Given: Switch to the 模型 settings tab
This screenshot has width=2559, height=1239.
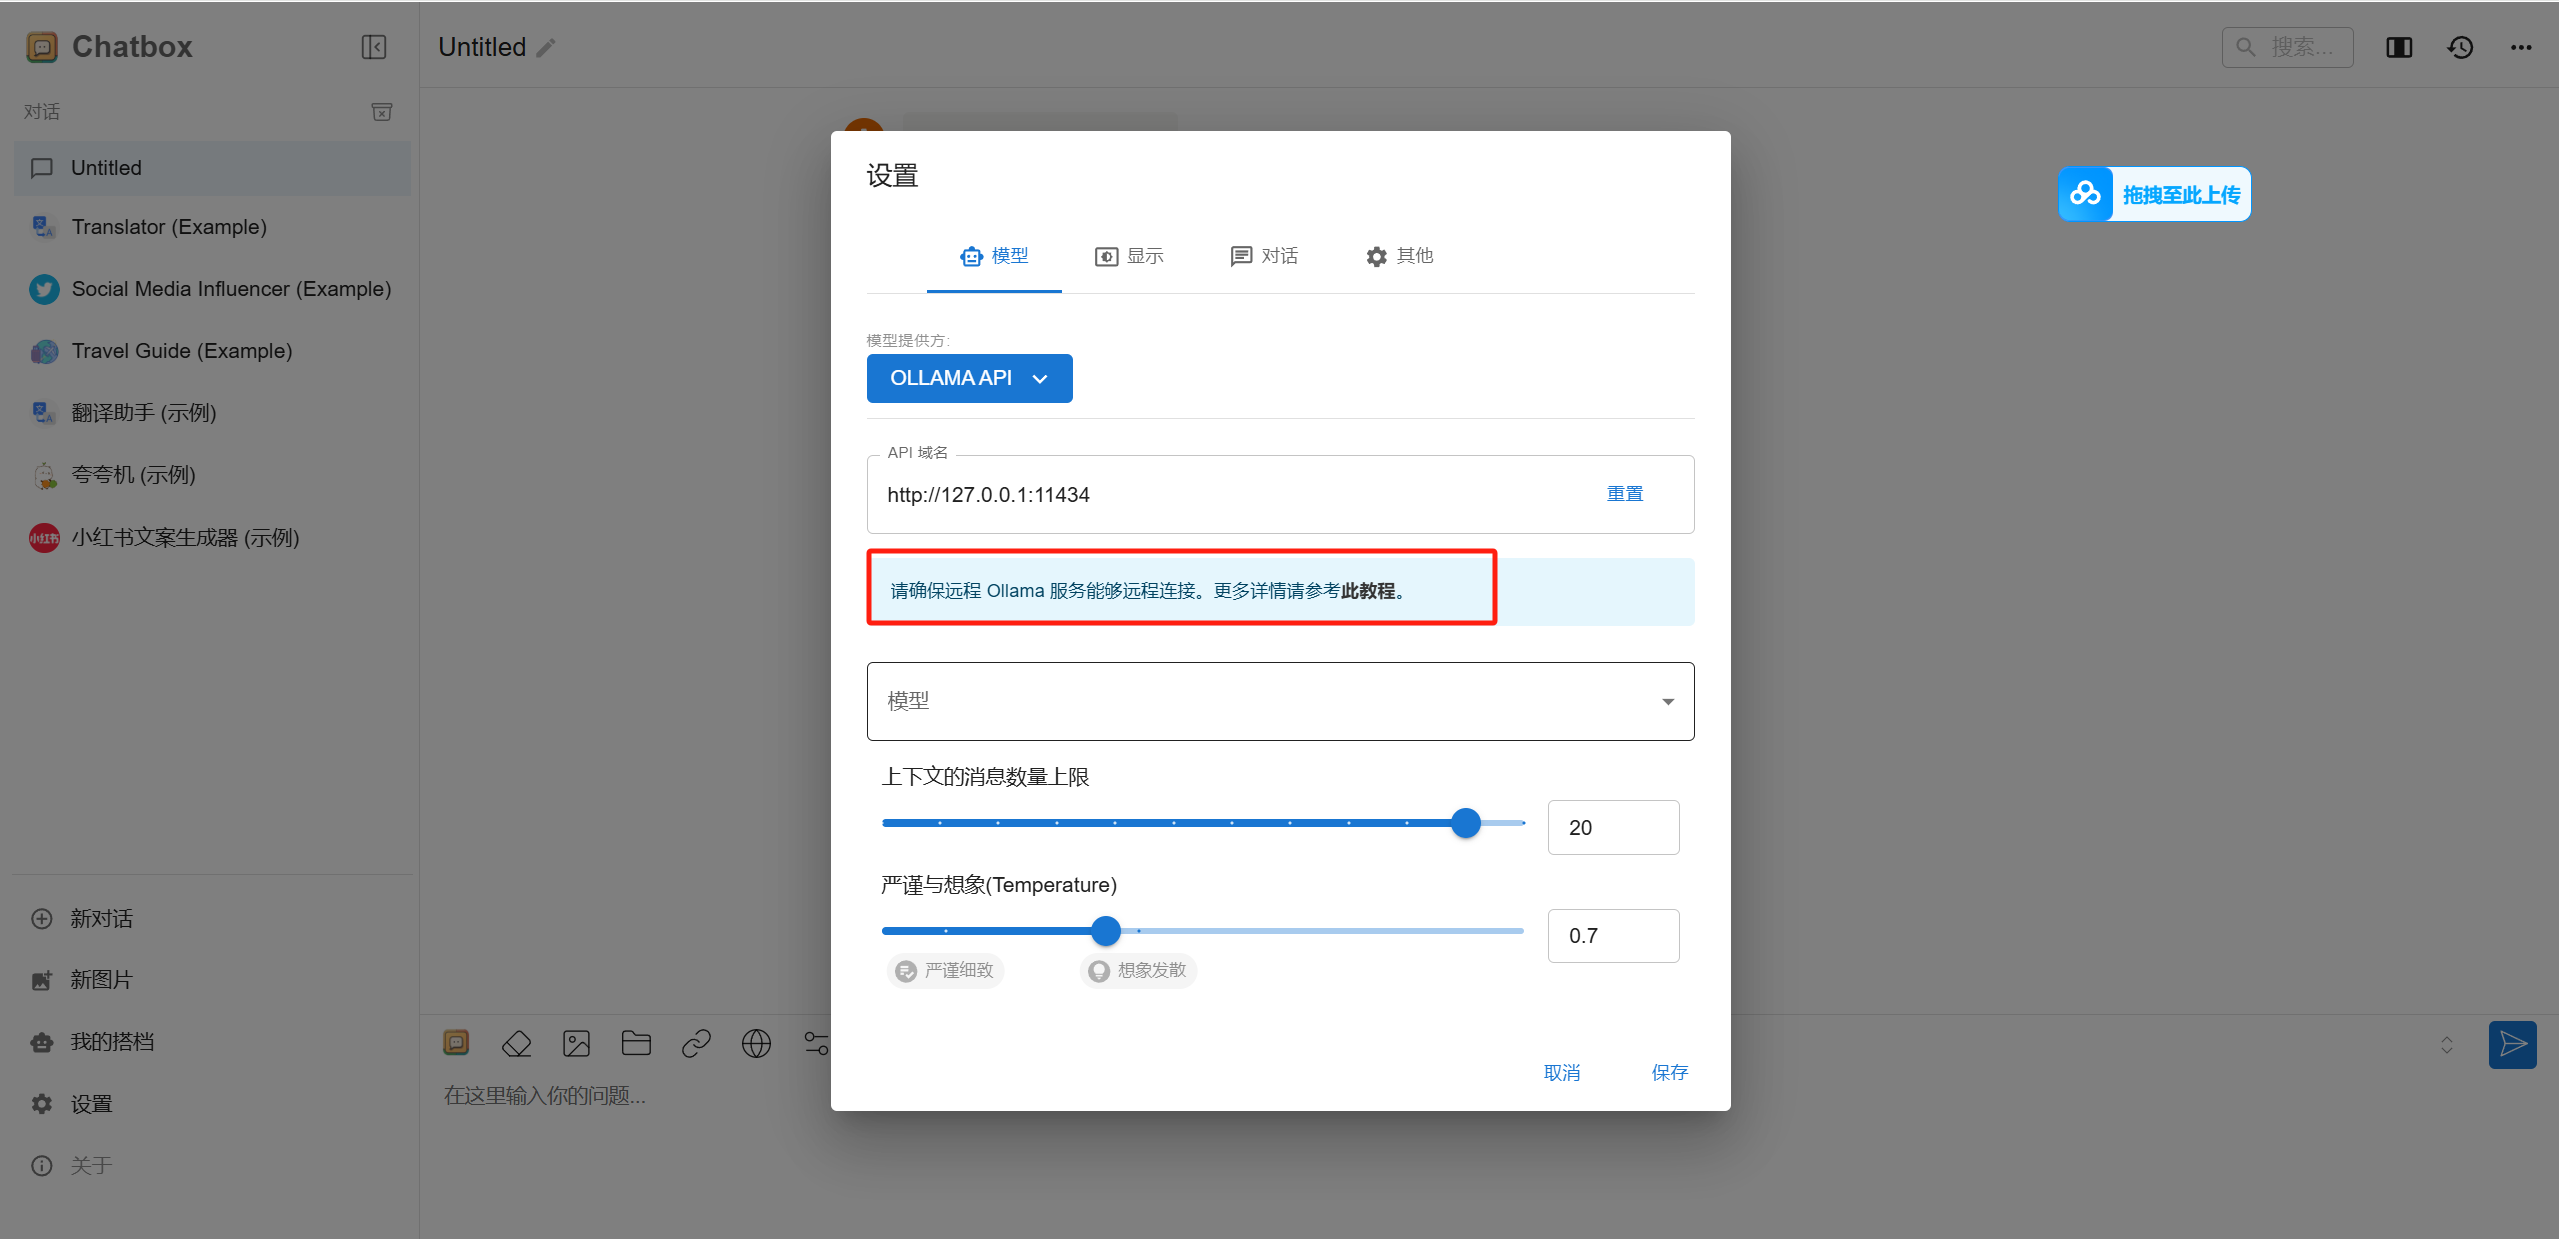Looking at the screenshot, I should coord(994,256).
